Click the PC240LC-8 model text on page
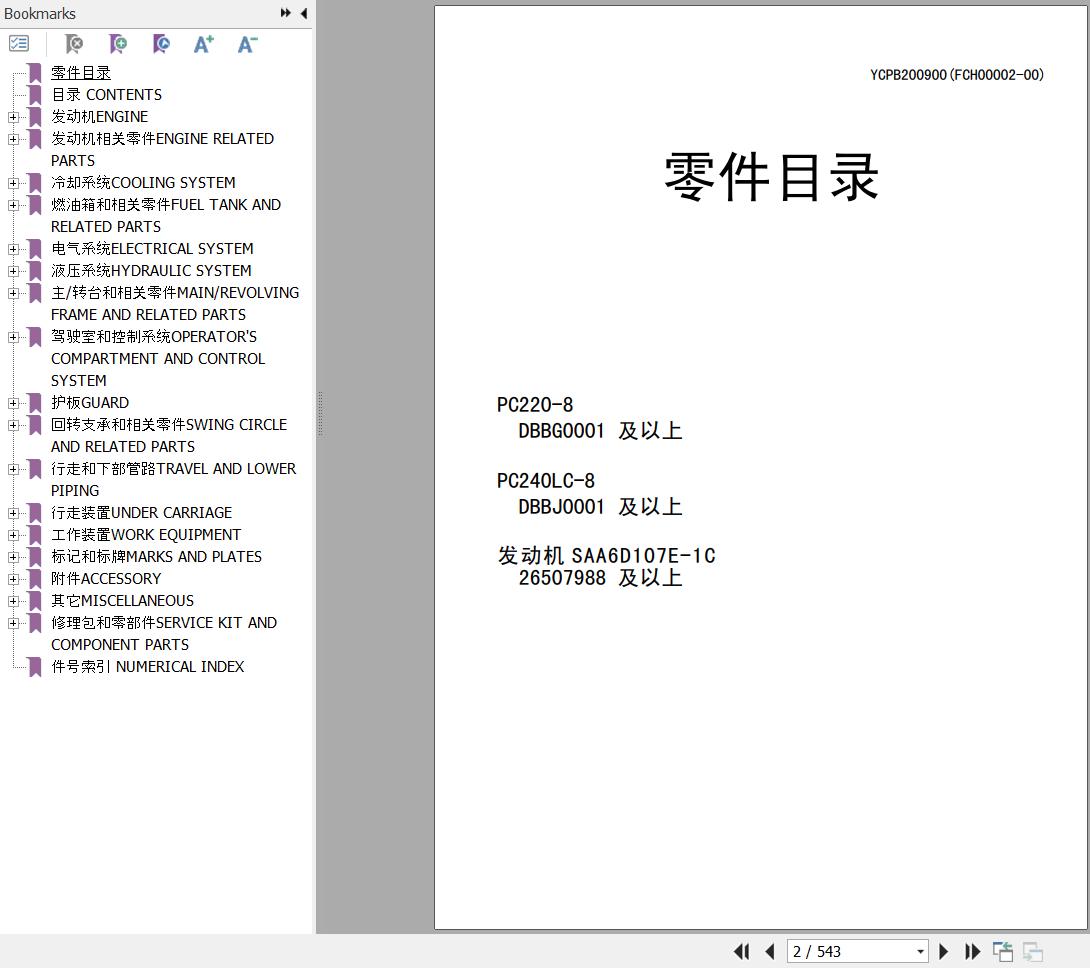Viewport: 1090px width, 968px height. (546, 481)
